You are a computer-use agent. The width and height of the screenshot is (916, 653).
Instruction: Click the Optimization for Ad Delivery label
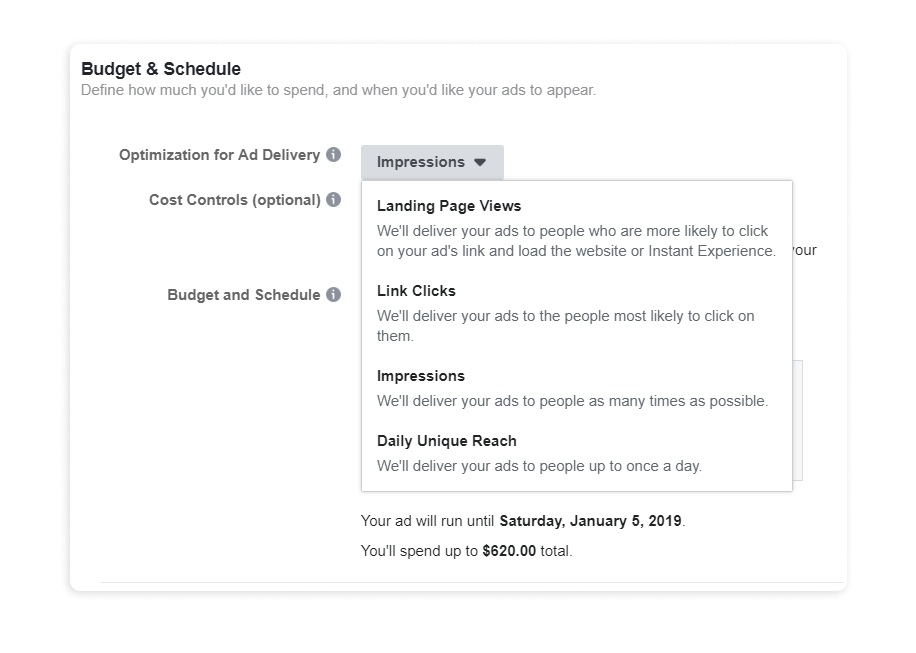(x=220, y=155)
